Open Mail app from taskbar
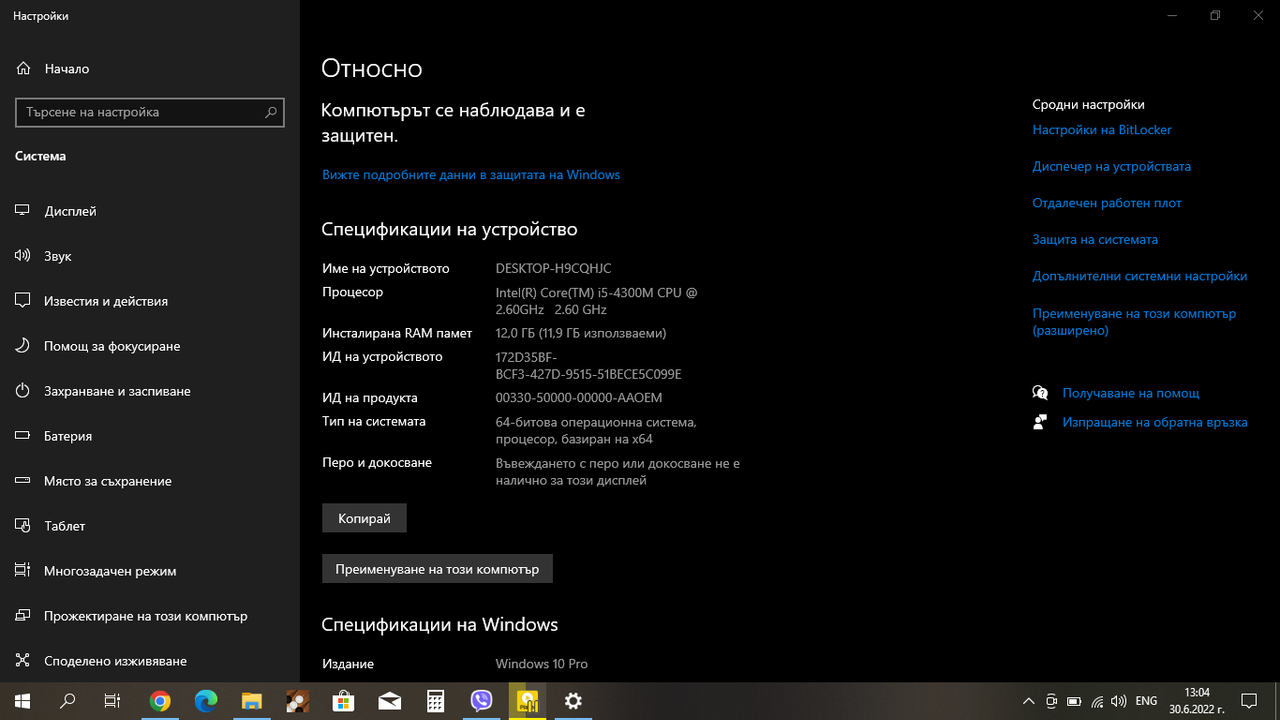 pos(390,701)
